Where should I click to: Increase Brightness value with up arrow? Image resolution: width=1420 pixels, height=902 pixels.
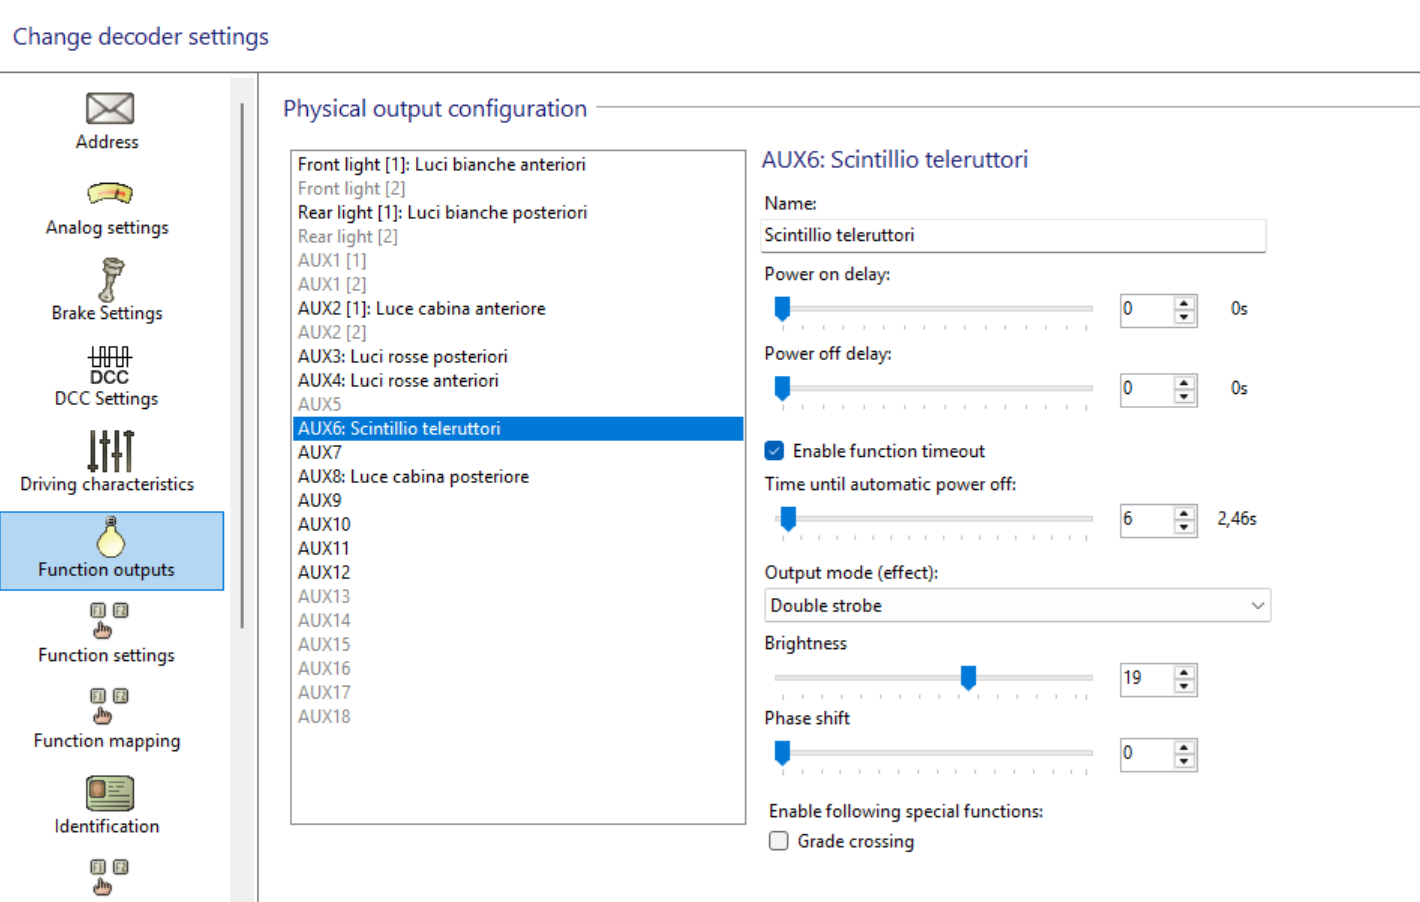1184,673
